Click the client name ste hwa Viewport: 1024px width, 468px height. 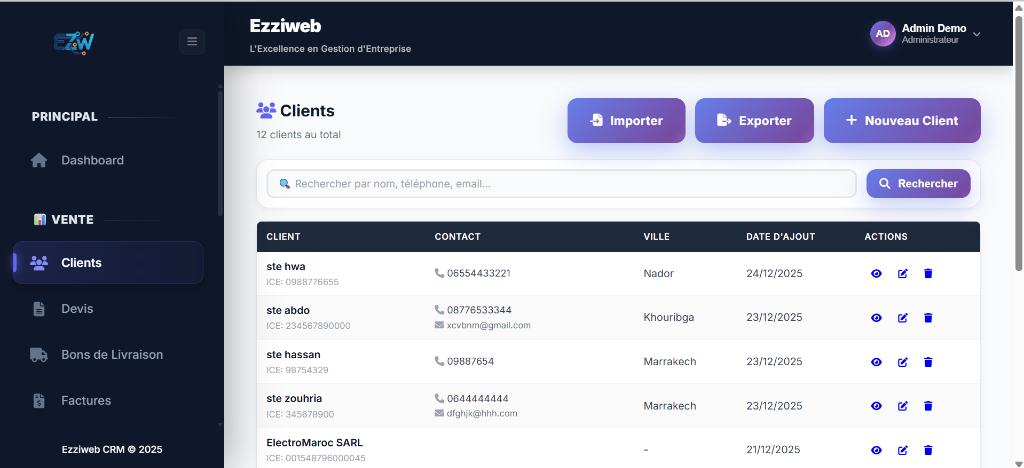point(286,266)
